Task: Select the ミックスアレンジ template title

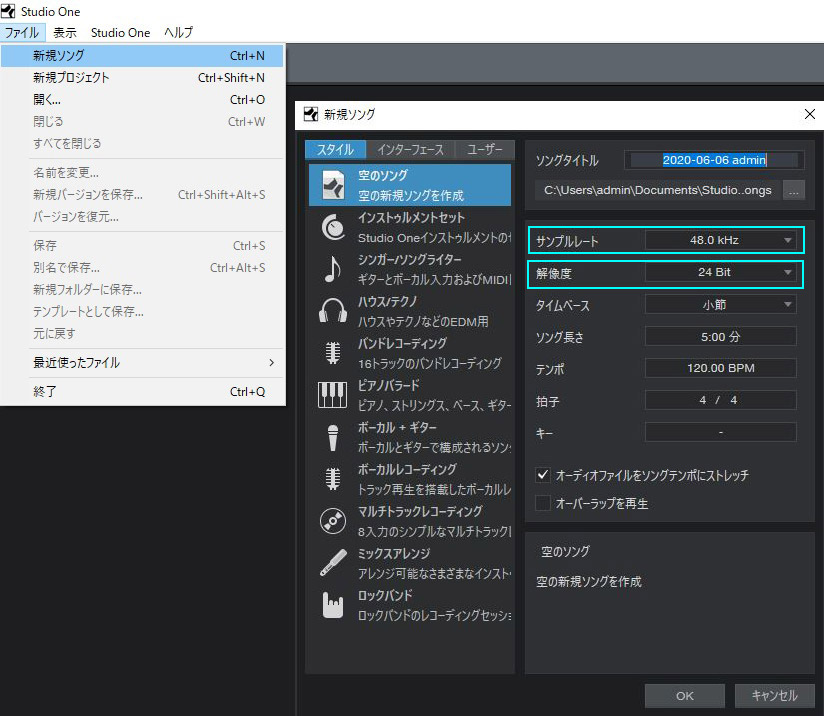Action: pos(394,554)
